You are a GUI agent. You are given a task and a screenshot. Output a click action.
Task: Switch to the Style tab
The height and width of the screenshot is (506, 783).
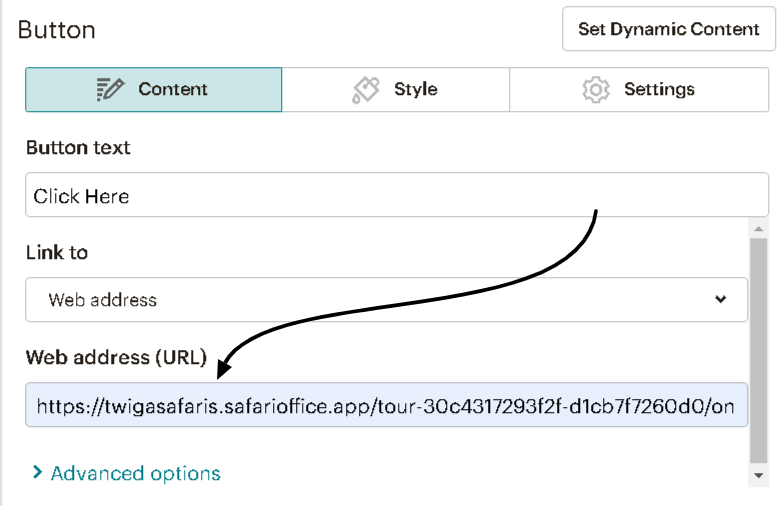click(415, 90)
